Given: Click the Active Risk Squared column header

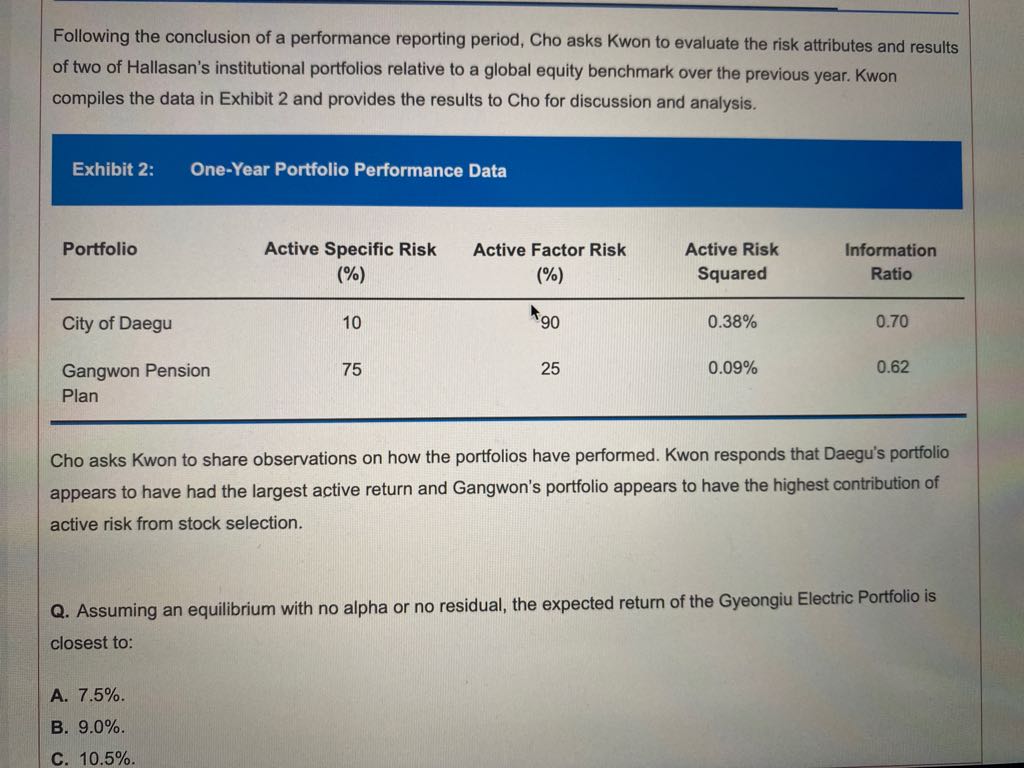Looking at the screenshot, I should (731, 261).
